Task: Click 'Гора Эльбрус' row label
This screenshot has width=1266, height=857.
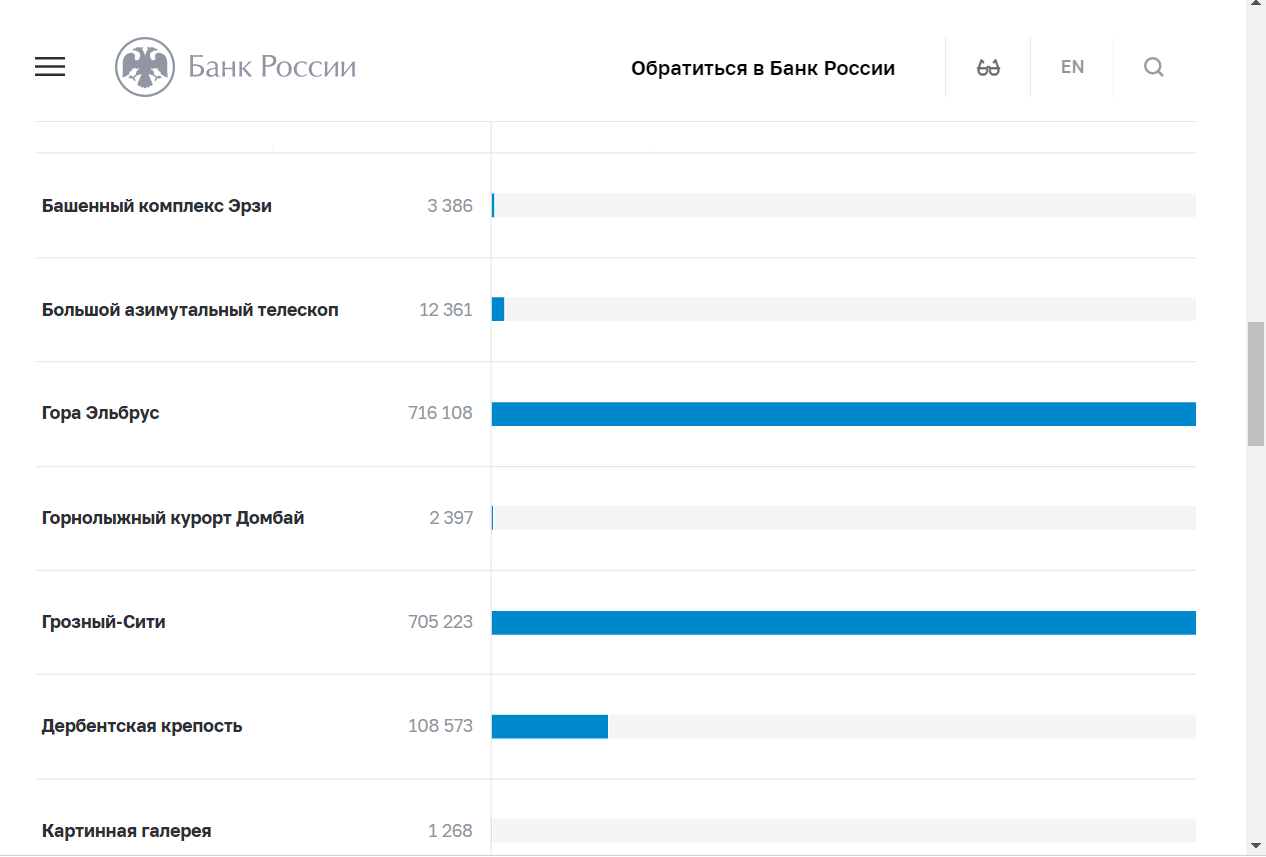Action: click(x=101, y=413)
